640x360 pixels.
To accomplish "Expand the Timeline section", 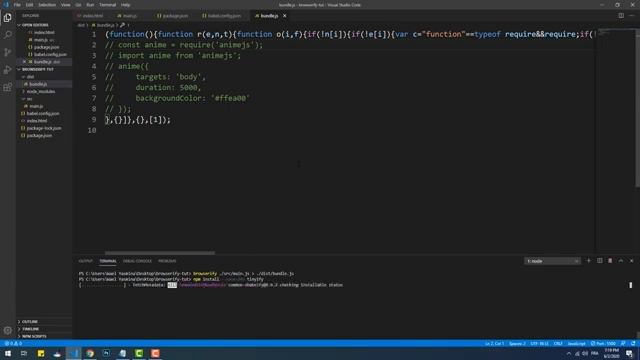I will tap(30, 329).
